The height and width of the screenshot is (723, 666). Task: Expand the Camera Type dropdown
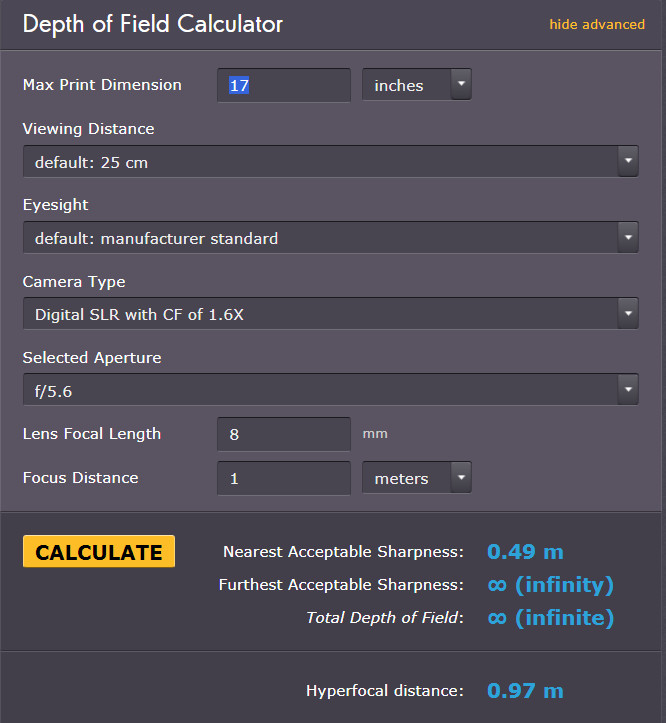pyautogui.click(x=331, y=314)
